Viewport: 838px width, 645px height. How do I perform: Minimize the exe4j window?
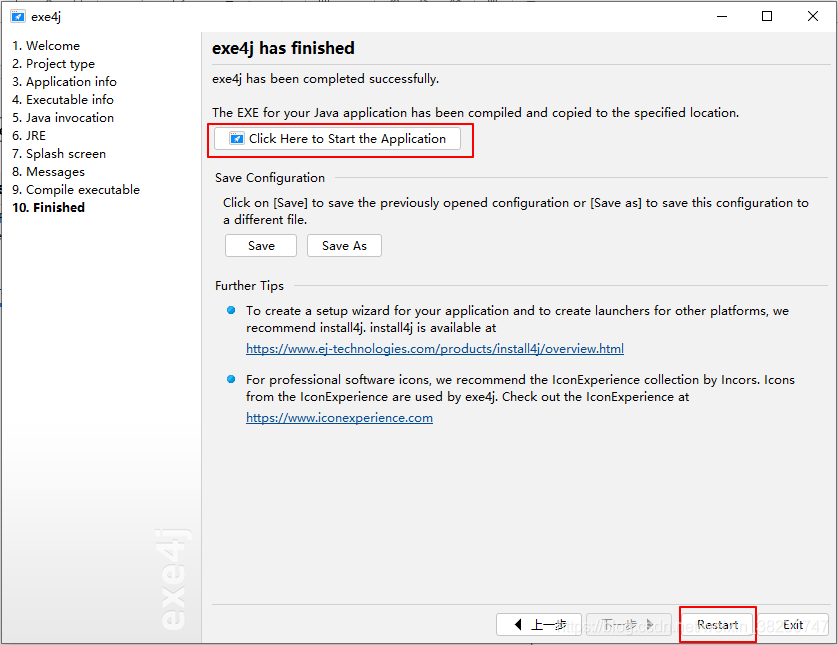point(722,17)
